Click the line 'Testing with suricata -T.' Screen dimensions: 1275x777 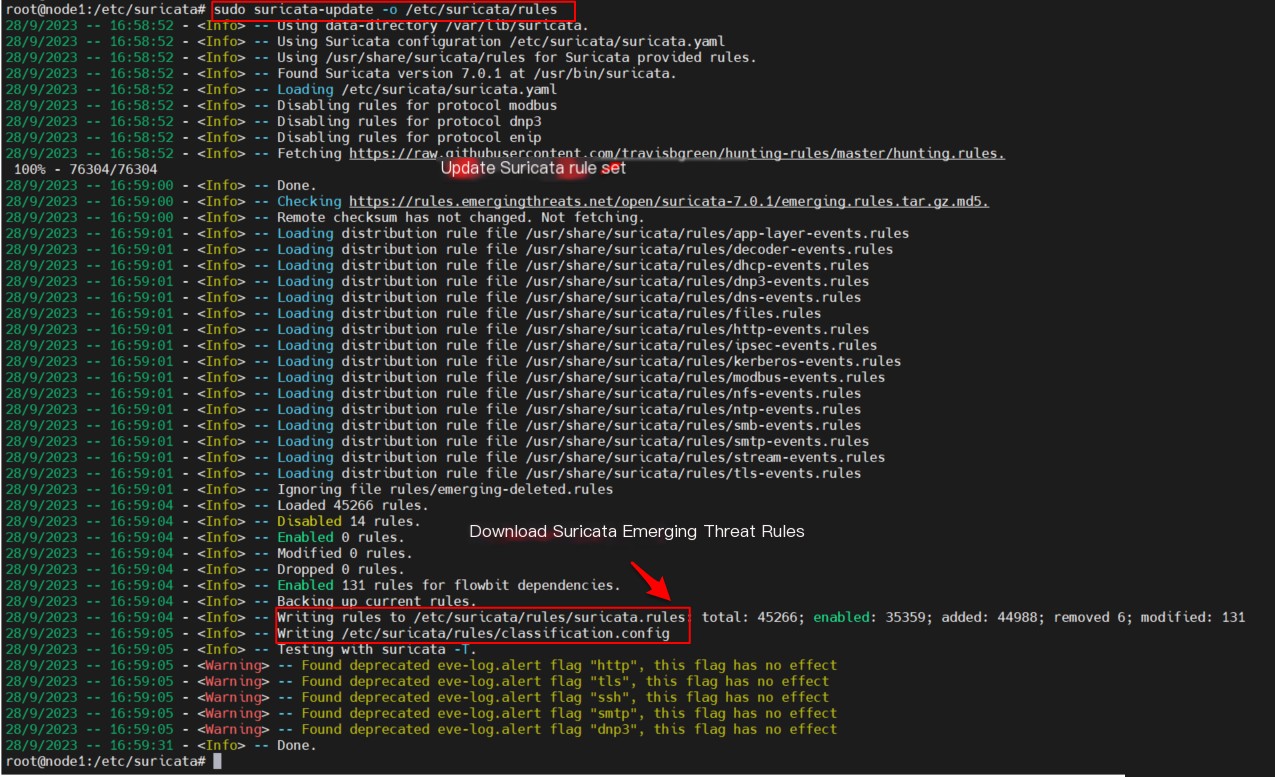click(x=377, y=649)
